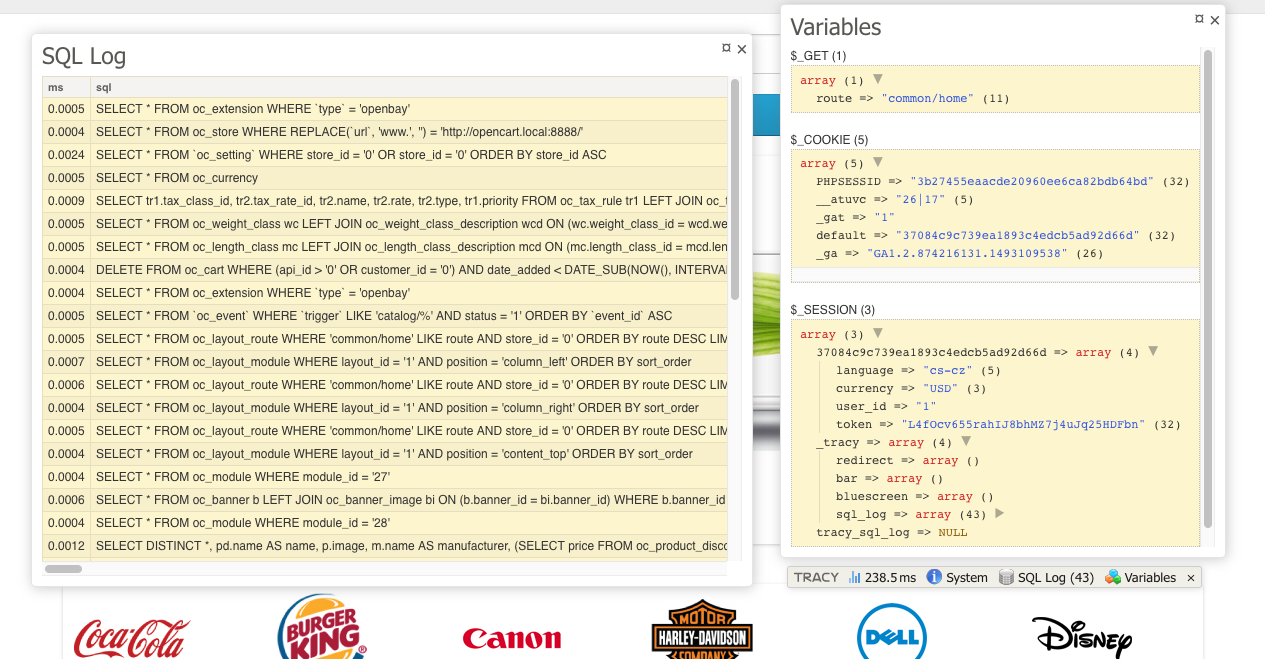Click the SQL Log horizontal scrollbar thumb
The image size is (1265, 659).
tap(64, 569)
